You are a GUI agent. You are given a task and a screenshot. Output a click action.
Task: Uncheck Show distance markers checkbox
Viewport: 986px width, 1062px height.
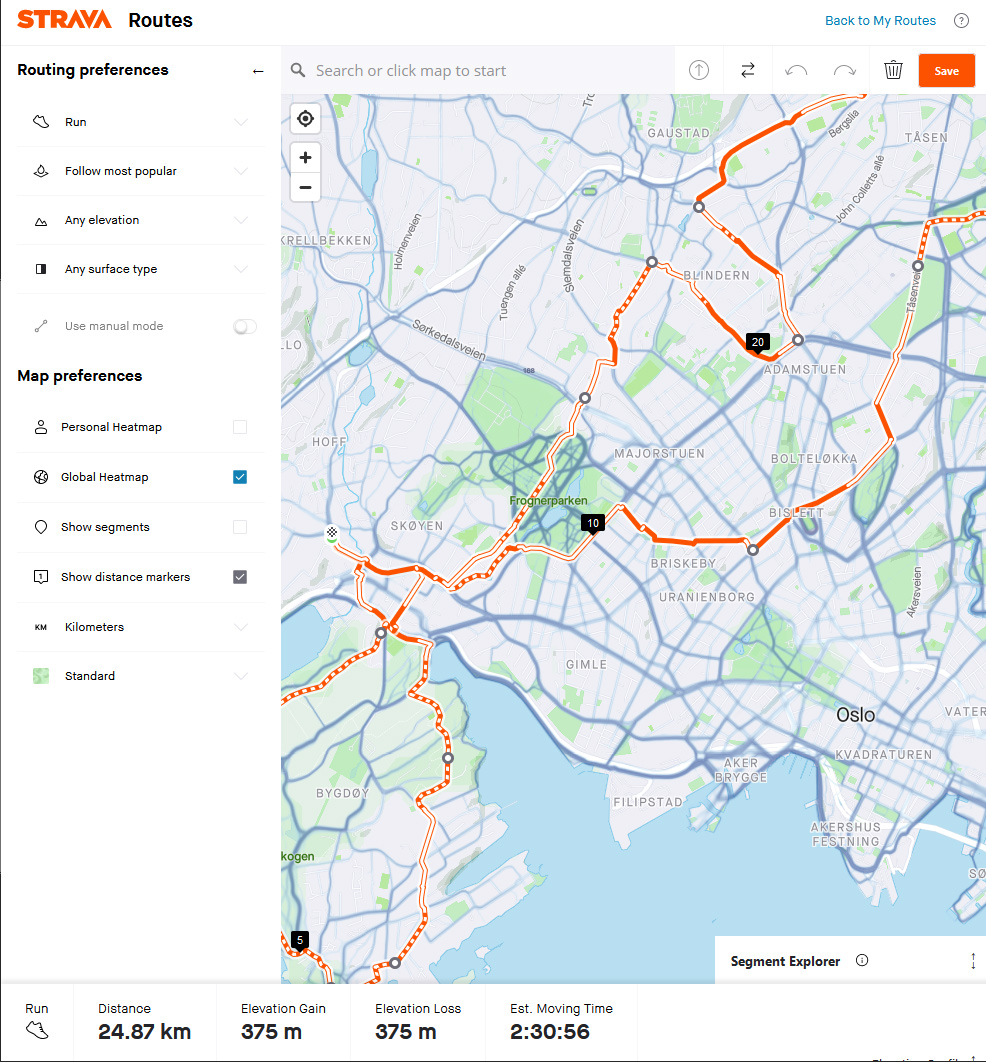click(240, 577)
